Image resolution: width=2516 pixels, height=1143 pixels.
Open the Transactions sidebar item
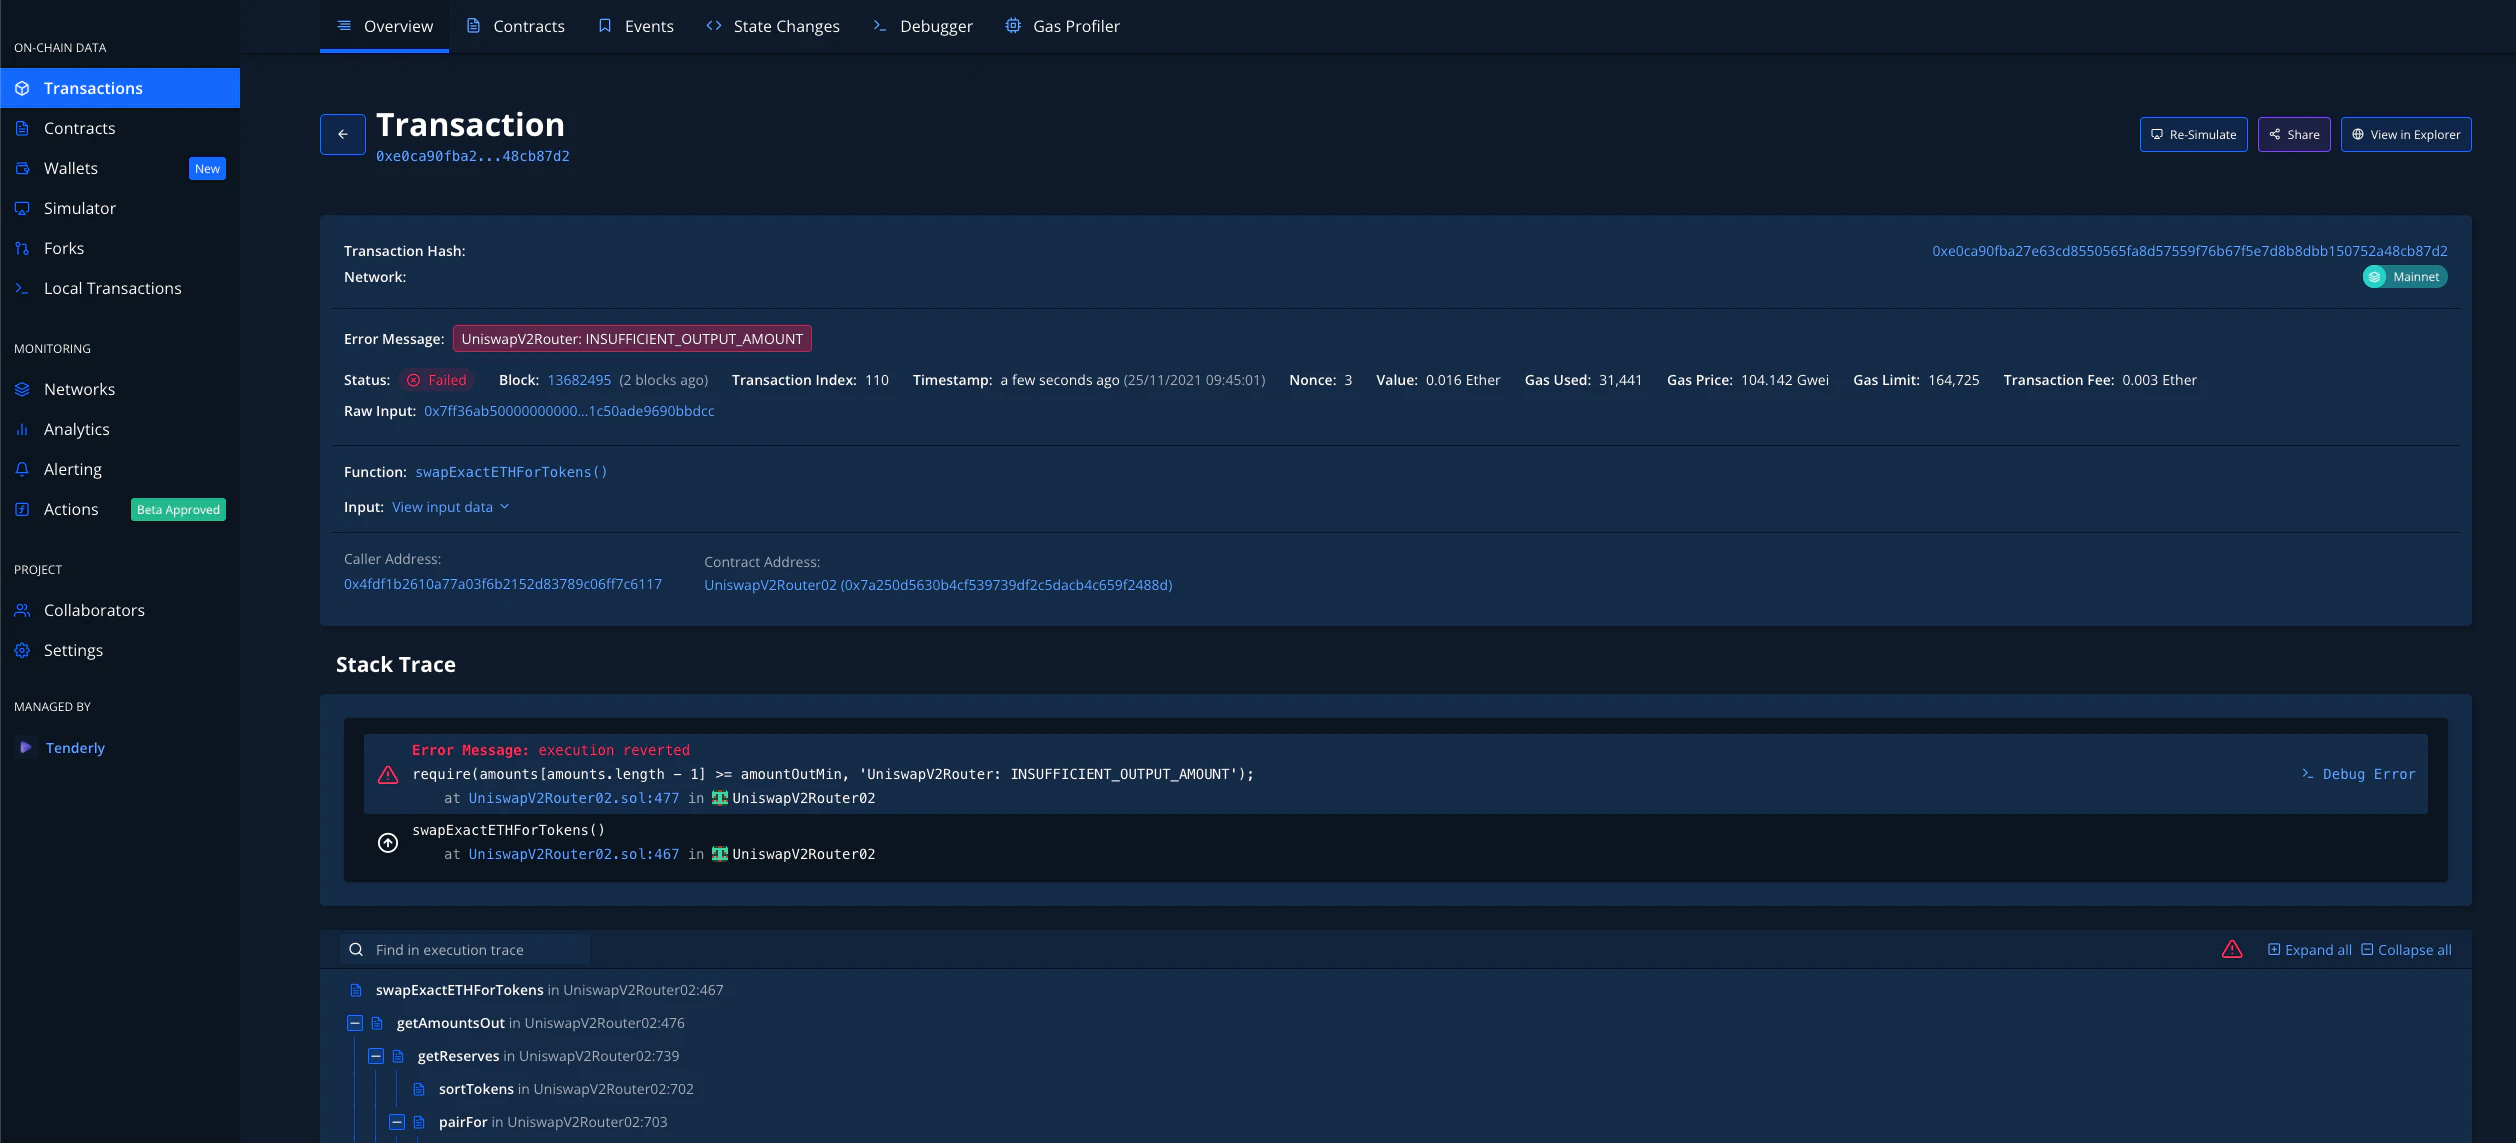[120, 88]
